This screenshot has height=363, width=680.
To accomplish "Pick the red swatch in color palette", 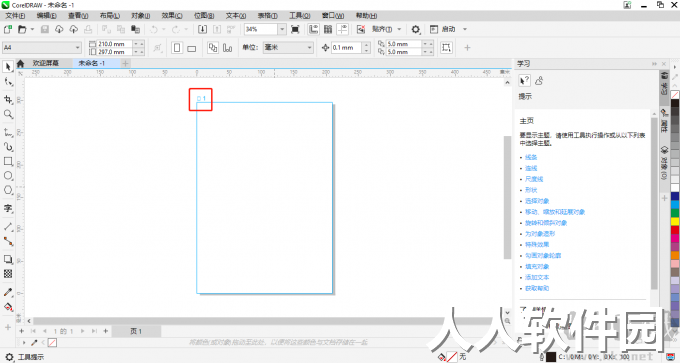I will point(675,230).
